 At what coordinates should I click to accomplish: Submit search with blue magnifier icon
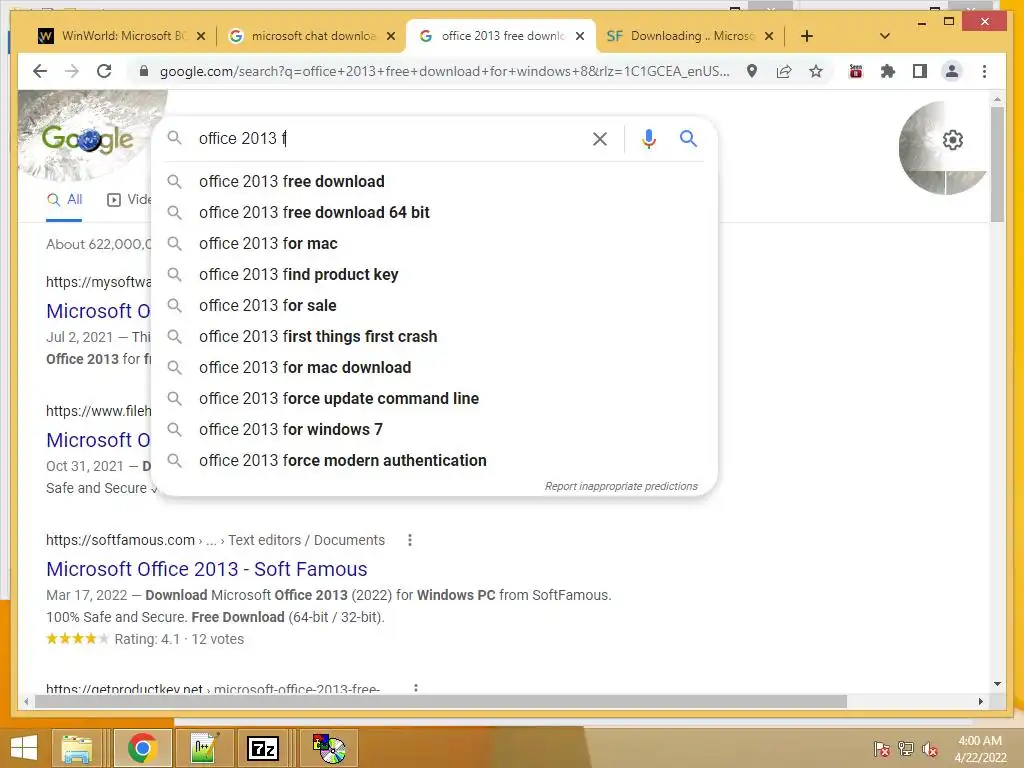click(x=688, y=138)
